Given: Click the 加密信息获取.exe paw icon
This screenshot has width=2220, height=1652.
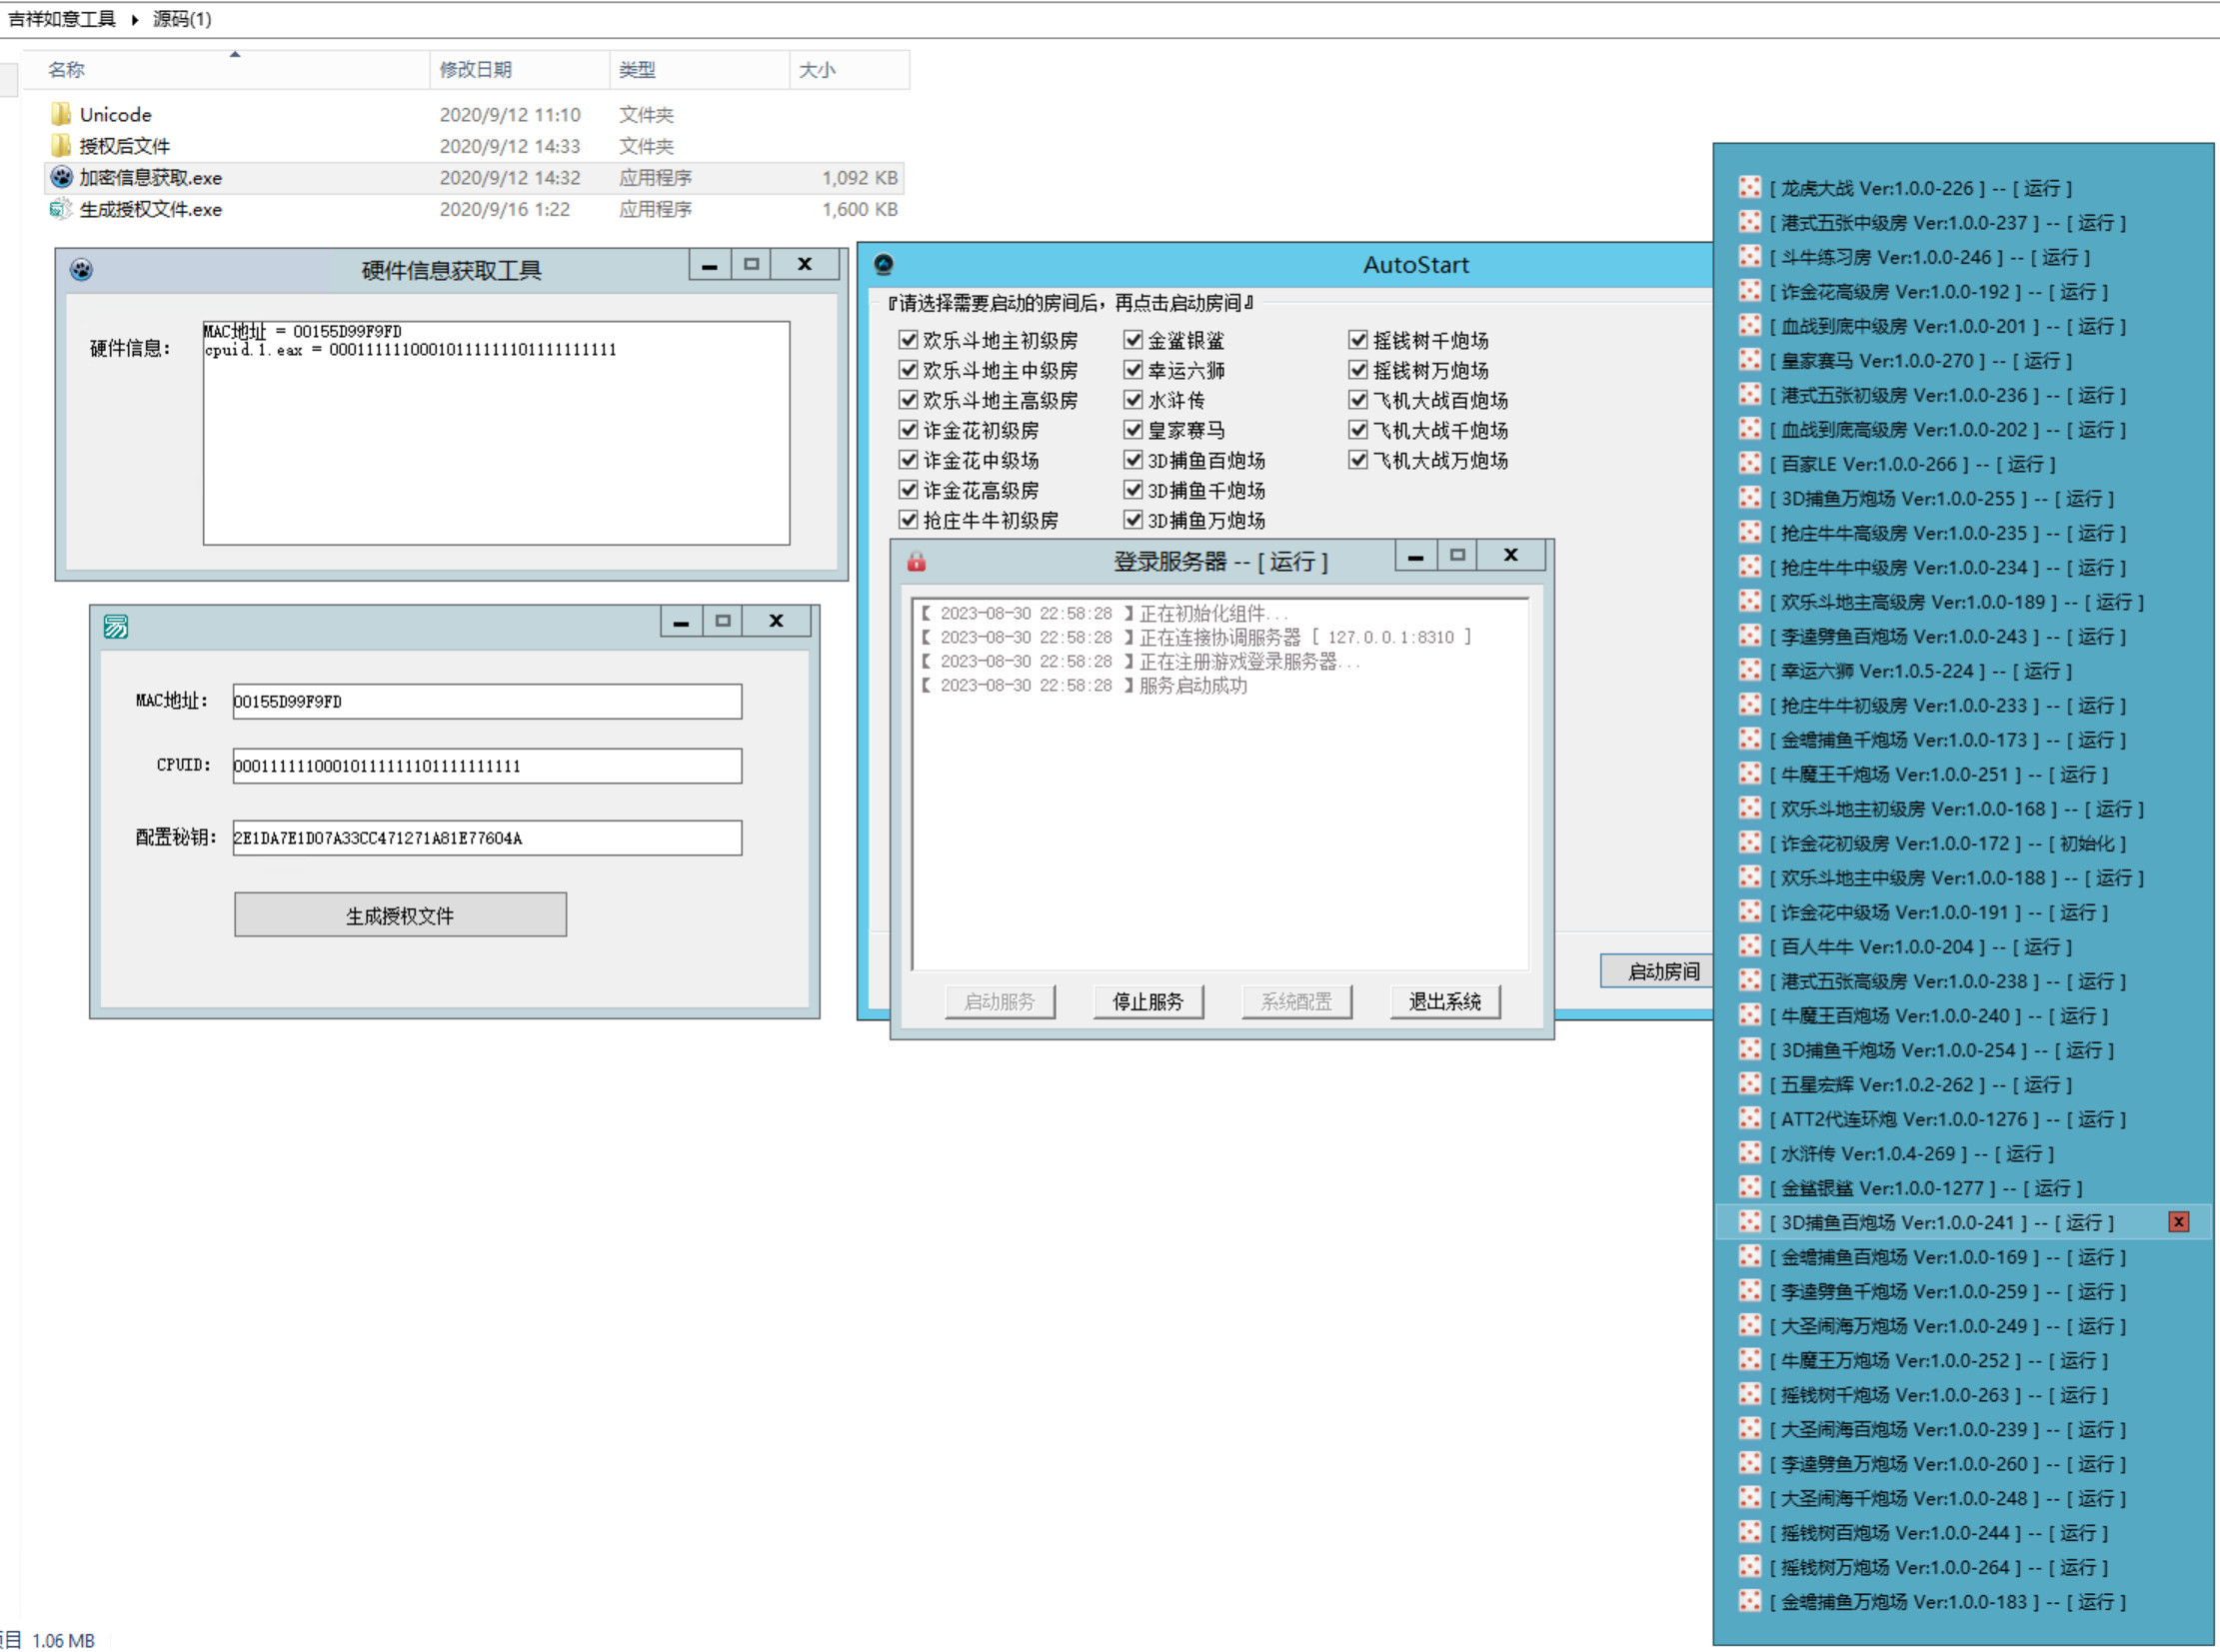Looking at the screenshot, I should (x=61, y=177).
